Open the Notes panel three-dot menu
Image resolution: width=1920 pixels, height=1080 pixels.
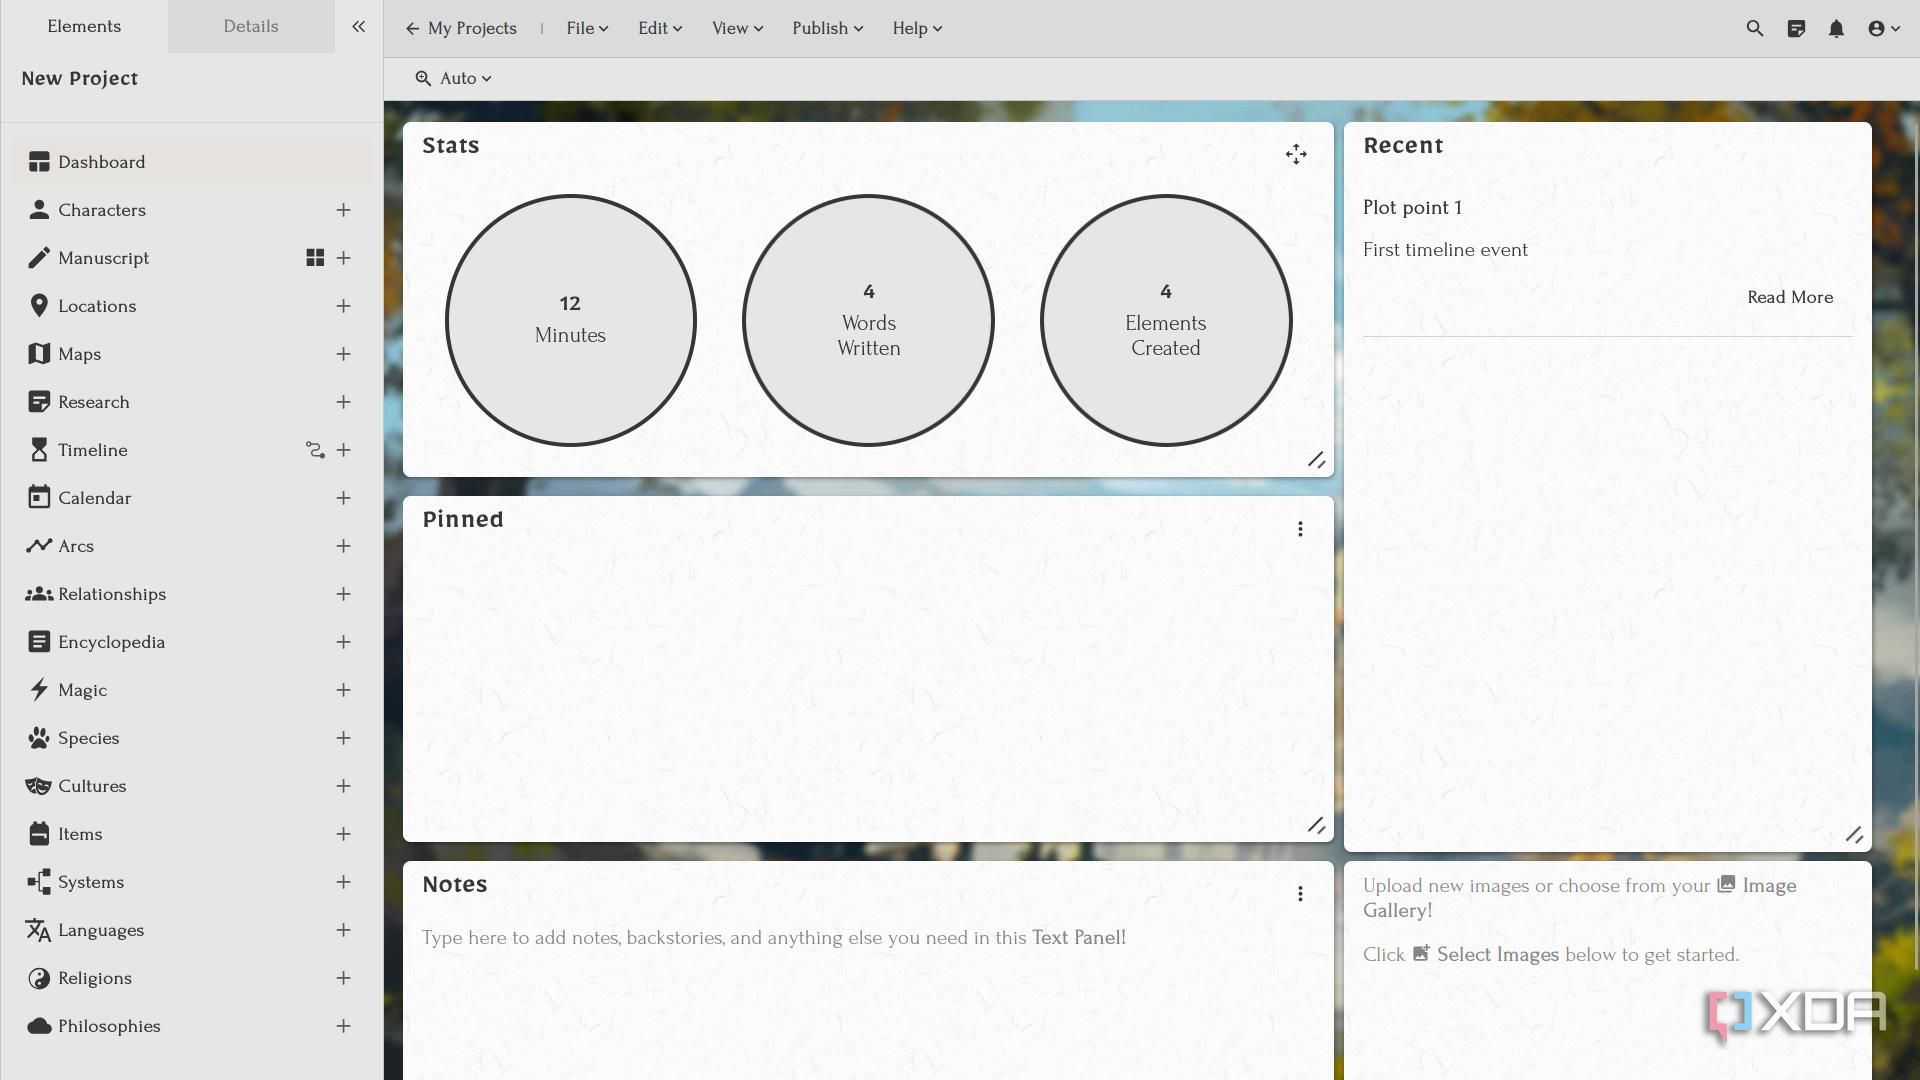coord(1300,894)
